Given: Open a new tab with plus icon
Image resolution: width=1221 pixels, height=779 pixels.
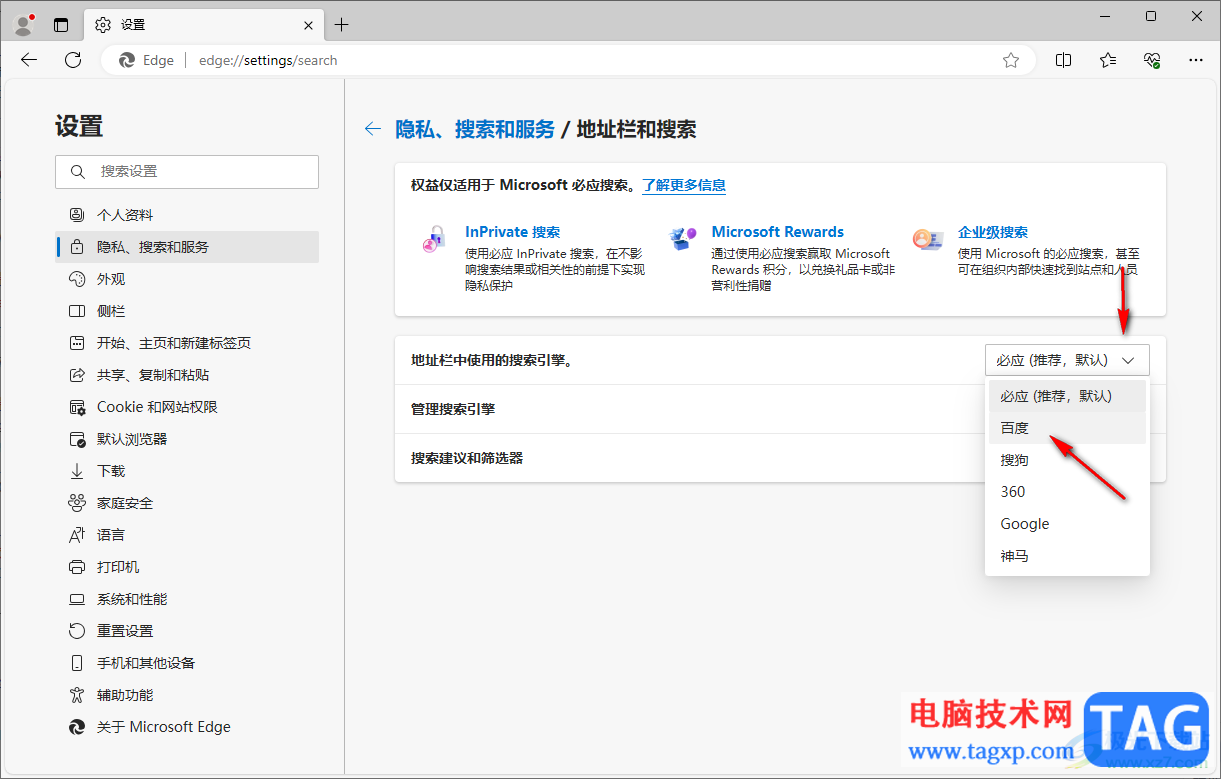Looking at the screenshot, I should pyautogui.click(x=341, y=24).
